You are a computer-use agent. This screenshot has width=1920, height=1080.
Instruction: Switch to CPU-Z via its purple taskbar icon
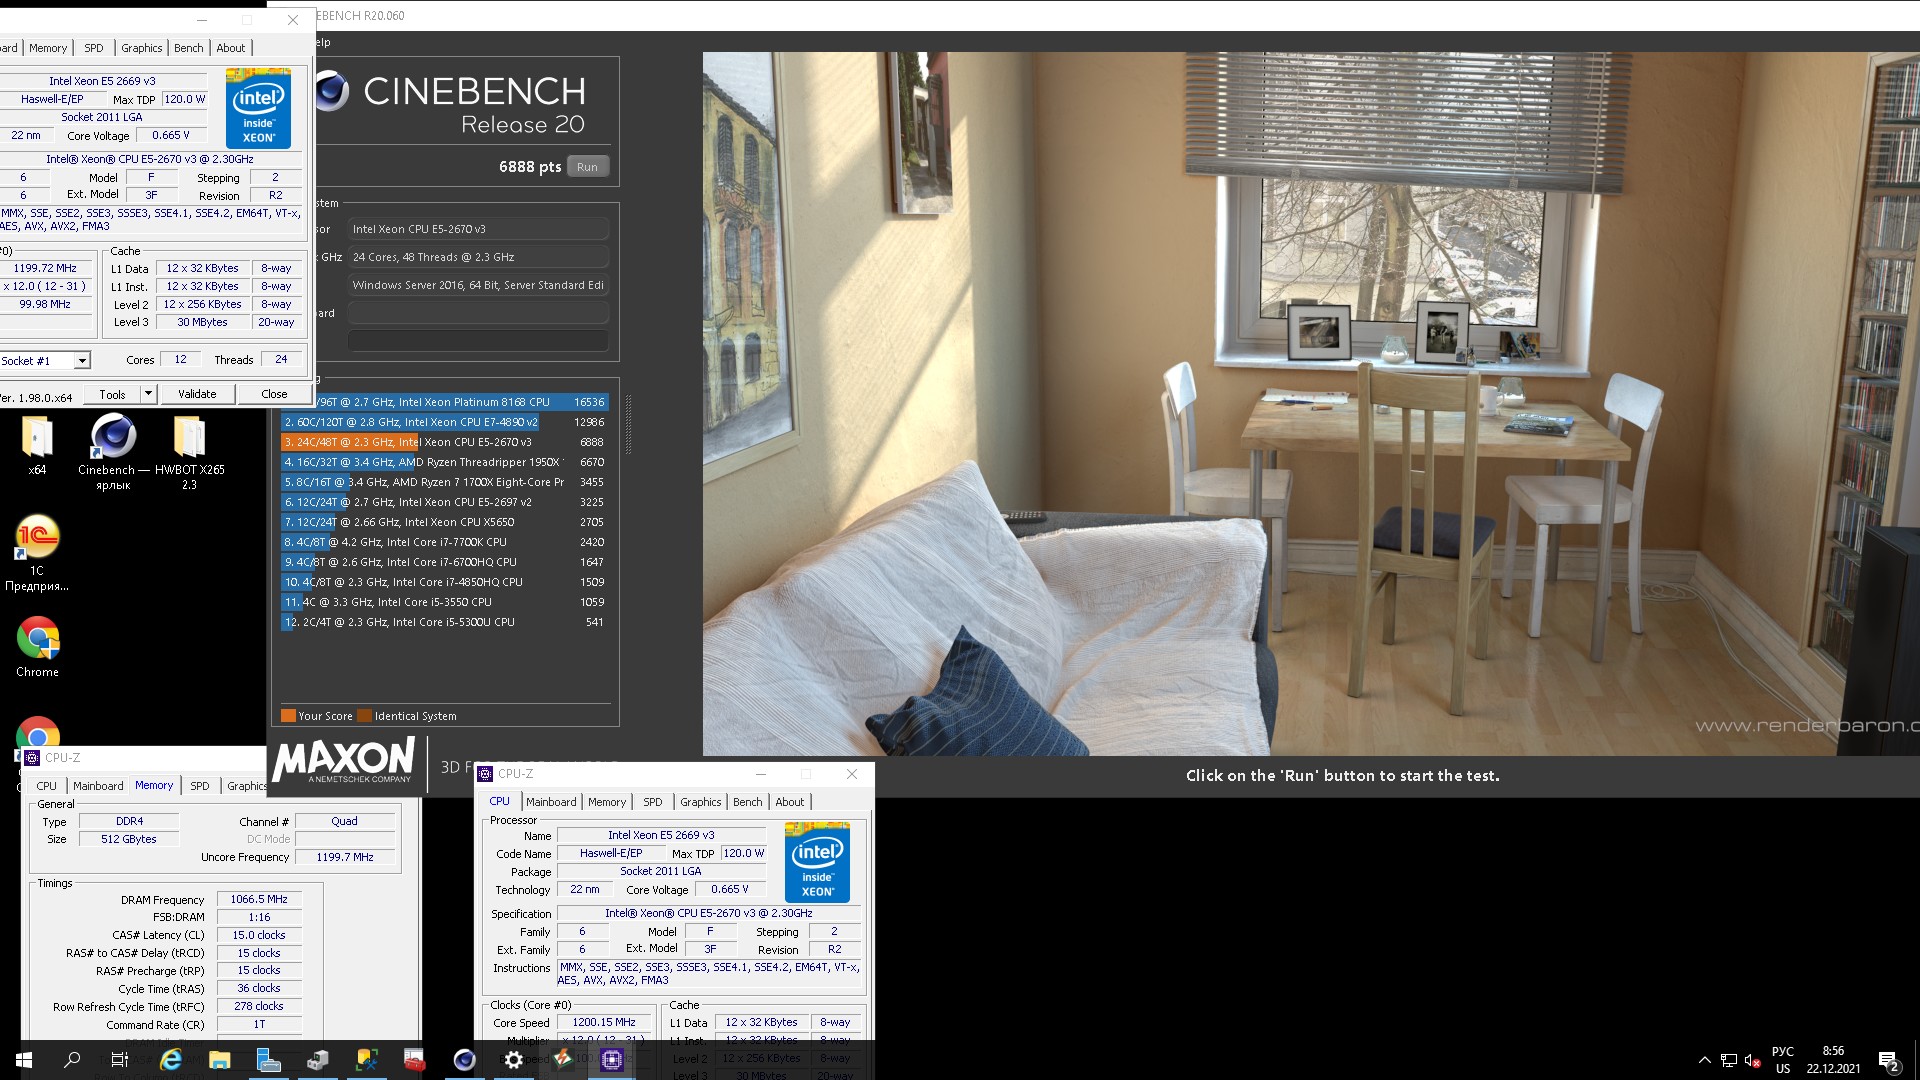pos(611,1060)
